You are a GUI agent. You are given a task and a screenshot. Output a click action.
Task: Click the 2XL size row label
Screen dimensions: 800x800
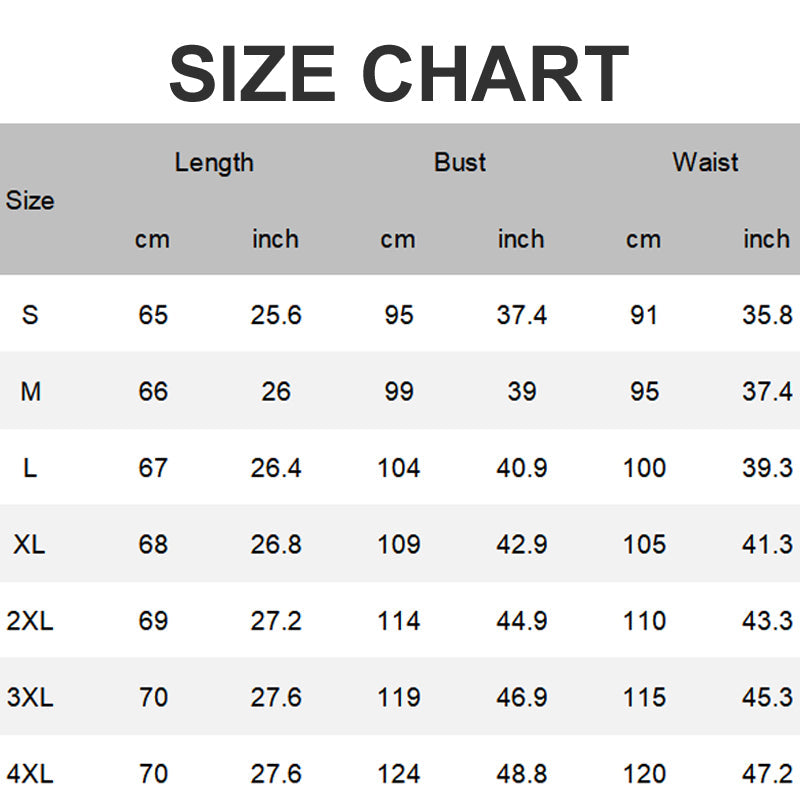click(x=30, y=621)
